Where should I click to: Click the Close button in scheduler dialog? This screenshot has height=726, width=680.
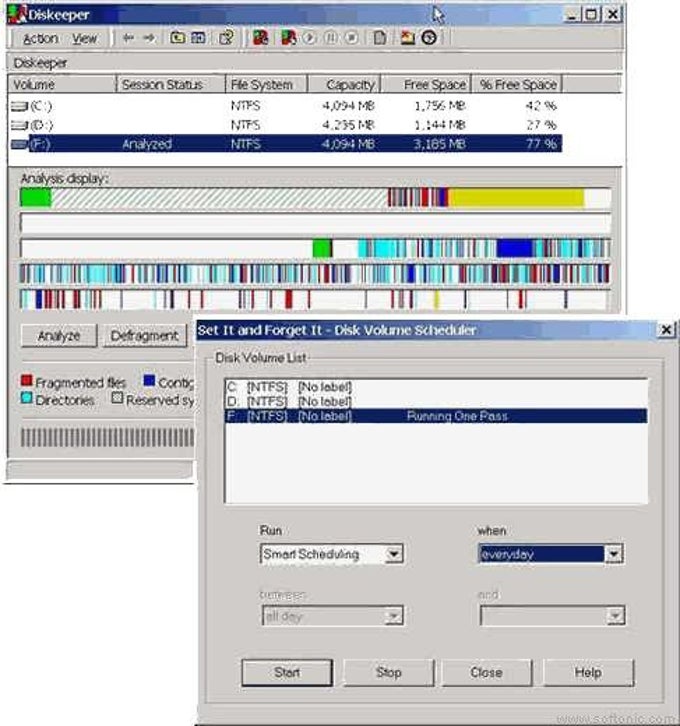pos(487,672)
